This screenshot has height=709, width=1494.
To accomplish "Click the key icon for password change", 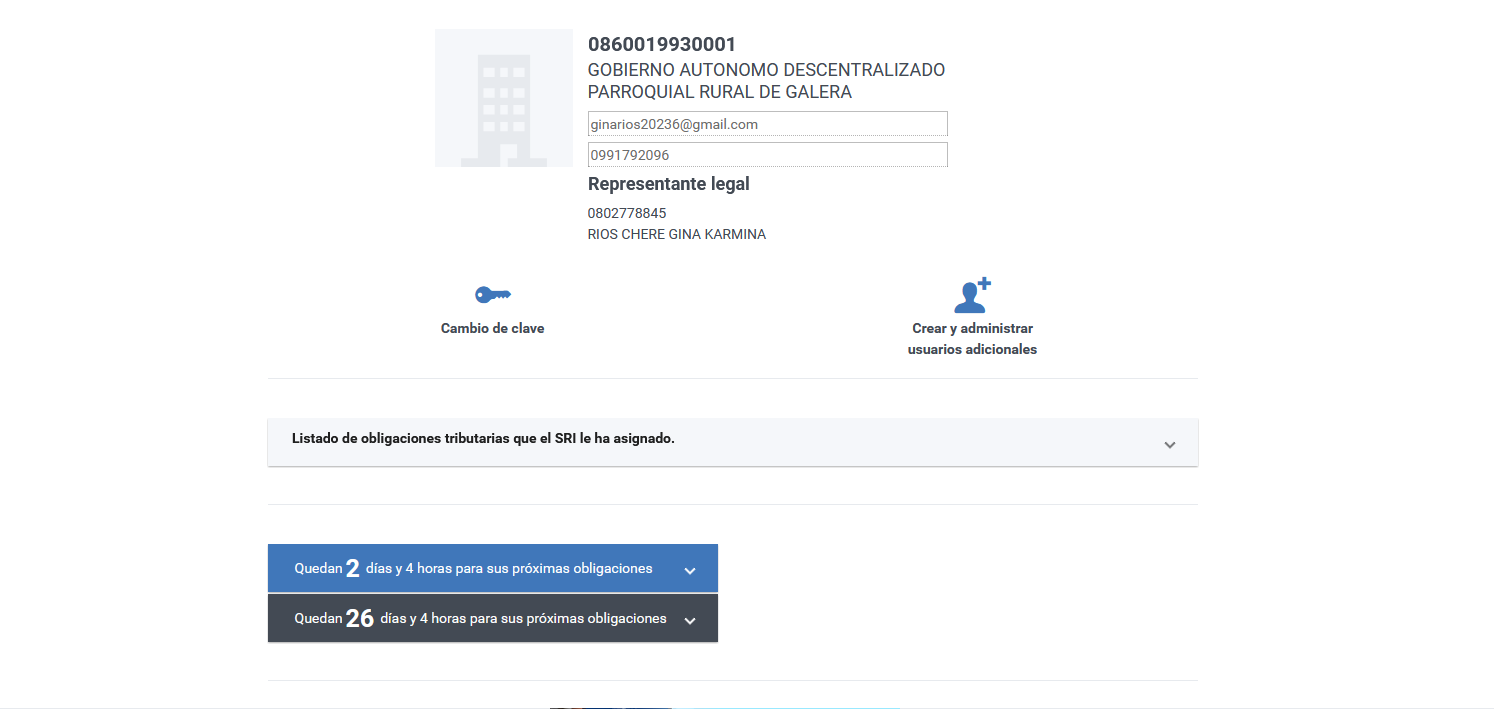I will pyautogui.click(x=492, y=295).
